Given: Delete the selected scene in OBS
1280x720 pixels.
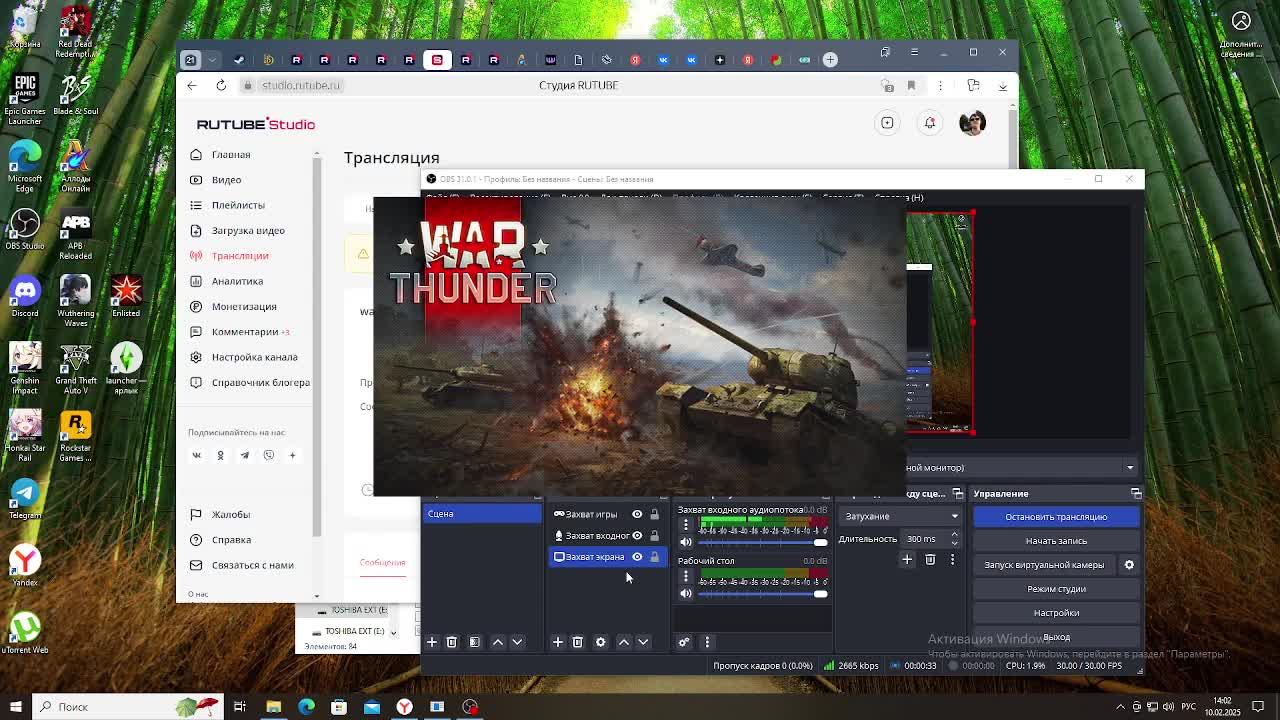Looking at the screenshot, I should 451,642.
